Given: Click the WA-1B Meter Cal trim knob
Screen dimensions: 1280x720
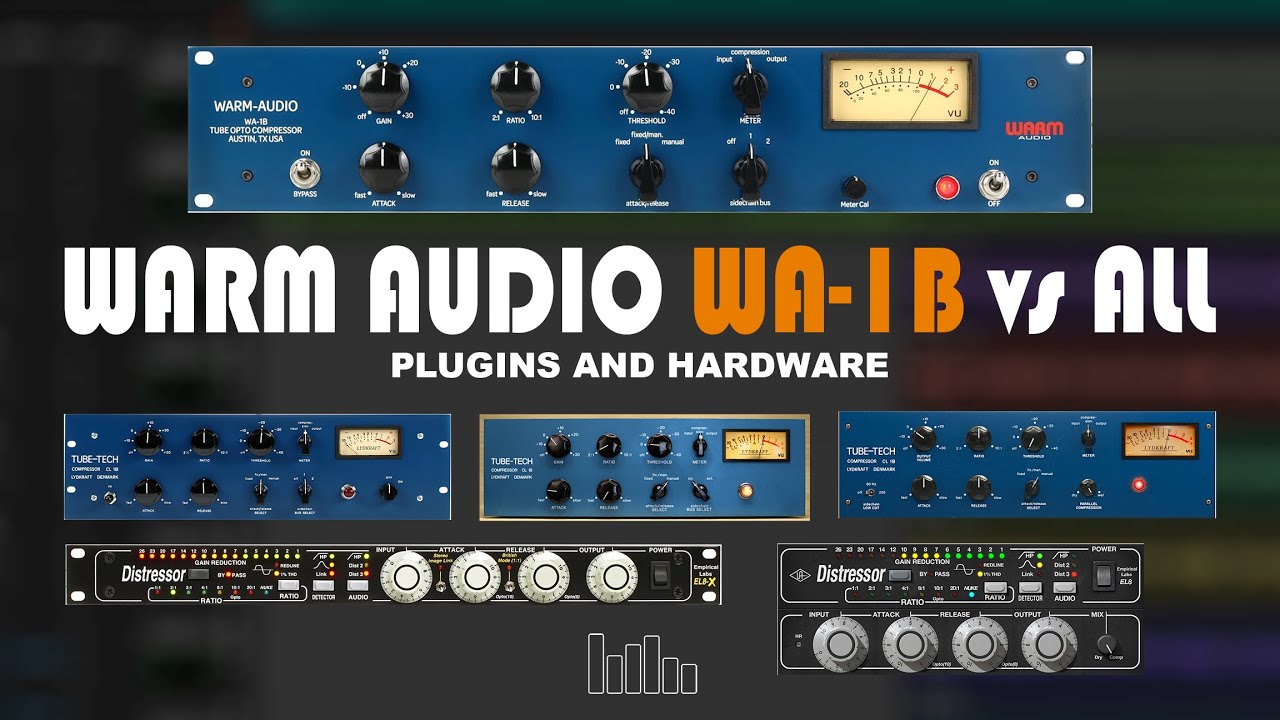Looking at the screenshot, I should coord(853,187).
